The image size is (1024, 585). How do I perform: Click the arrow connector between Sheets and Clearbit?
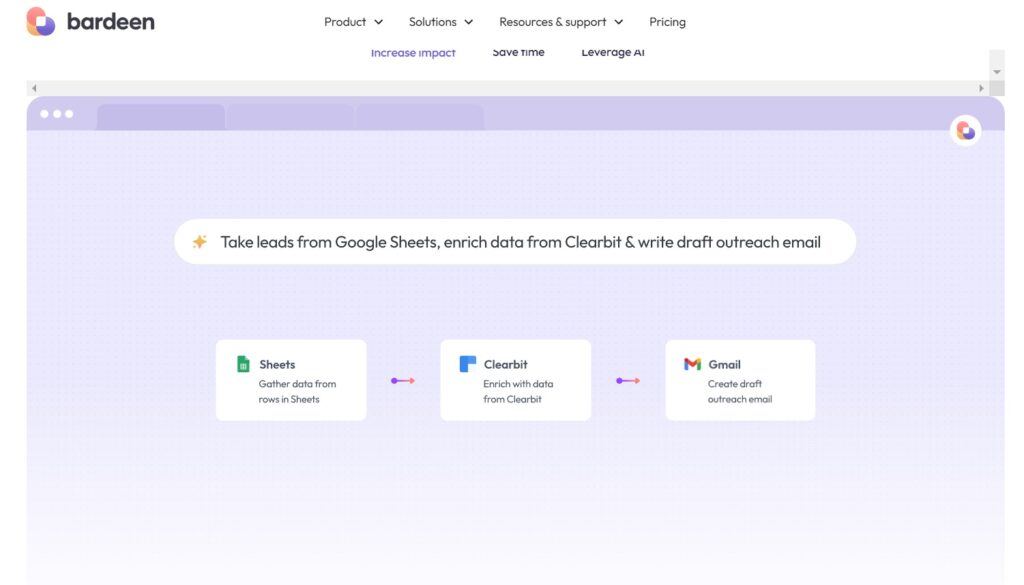point(403,381)
